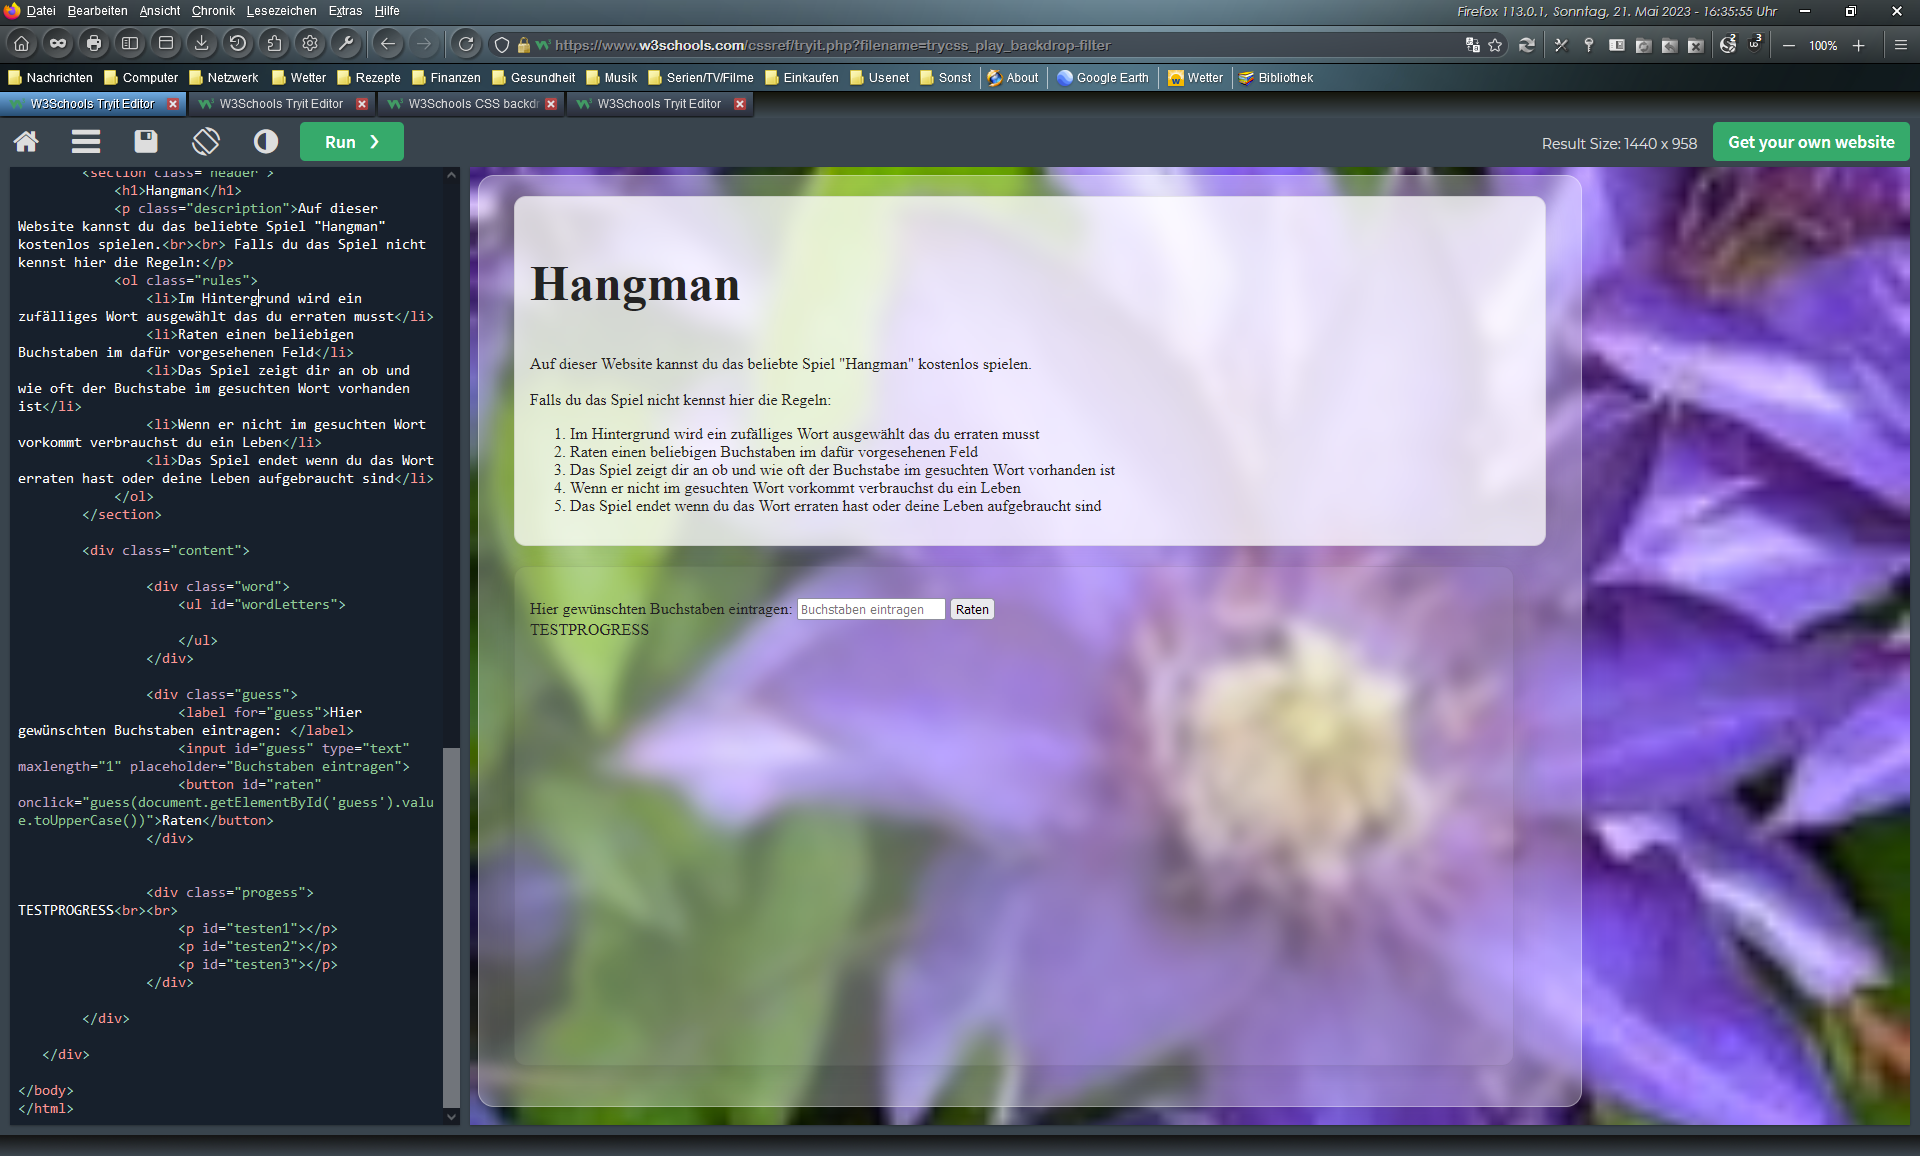Click Get your own website button
Viewport: 1920px width, 1156px height.
click(x=1810, y=142)
